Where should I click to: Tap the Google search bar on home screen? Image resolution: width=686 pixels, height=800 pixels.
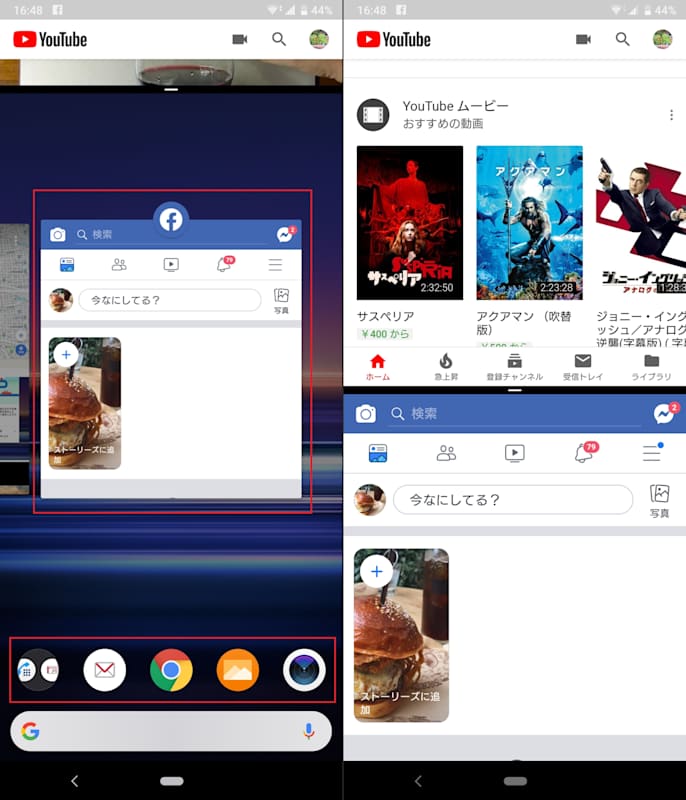[171, 731]
